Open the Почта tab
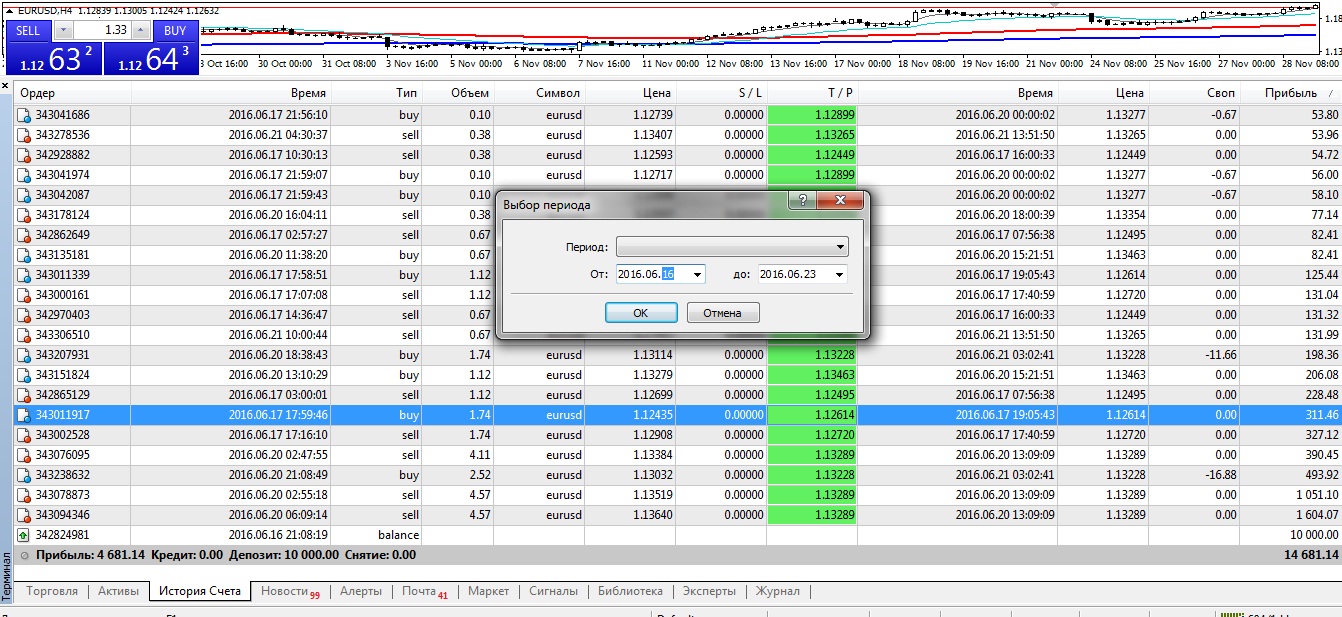 (424, 591)
